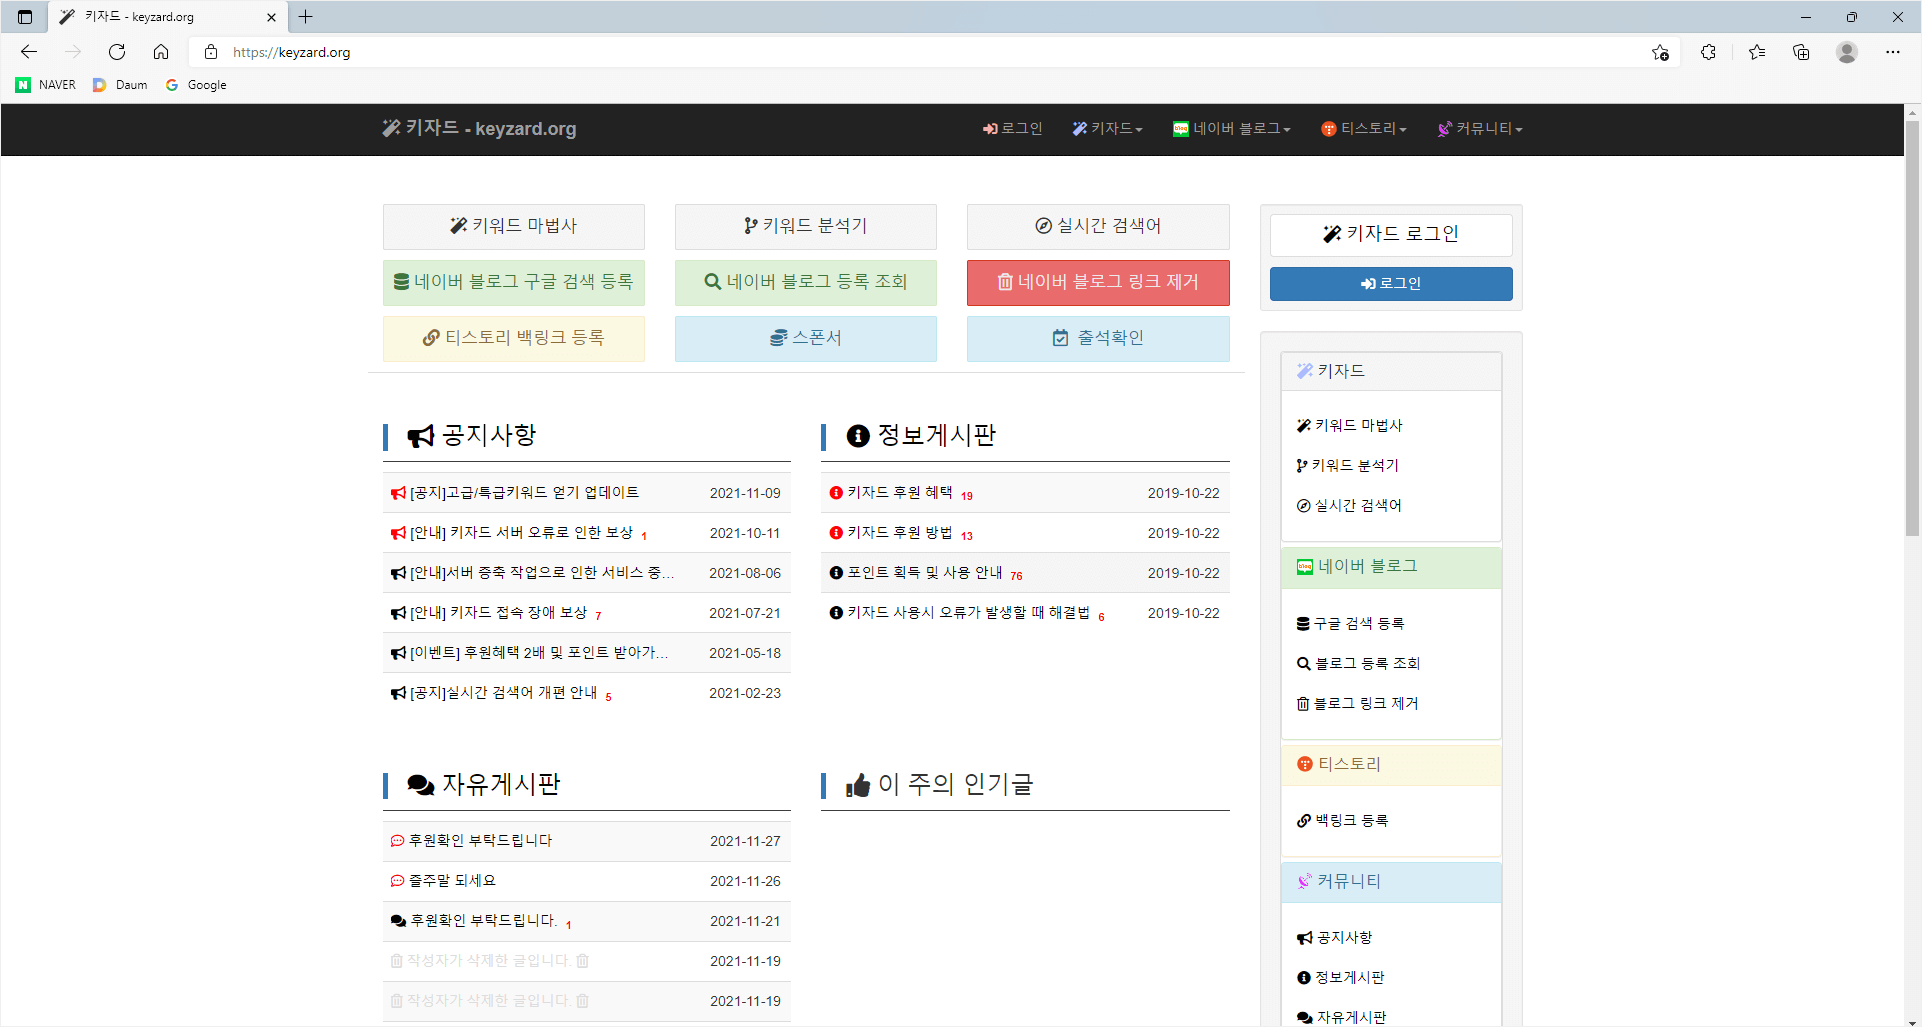Screen dimensions: 1922x1027
Task: Open the 키워드 분석기 button
Action: 806,227
